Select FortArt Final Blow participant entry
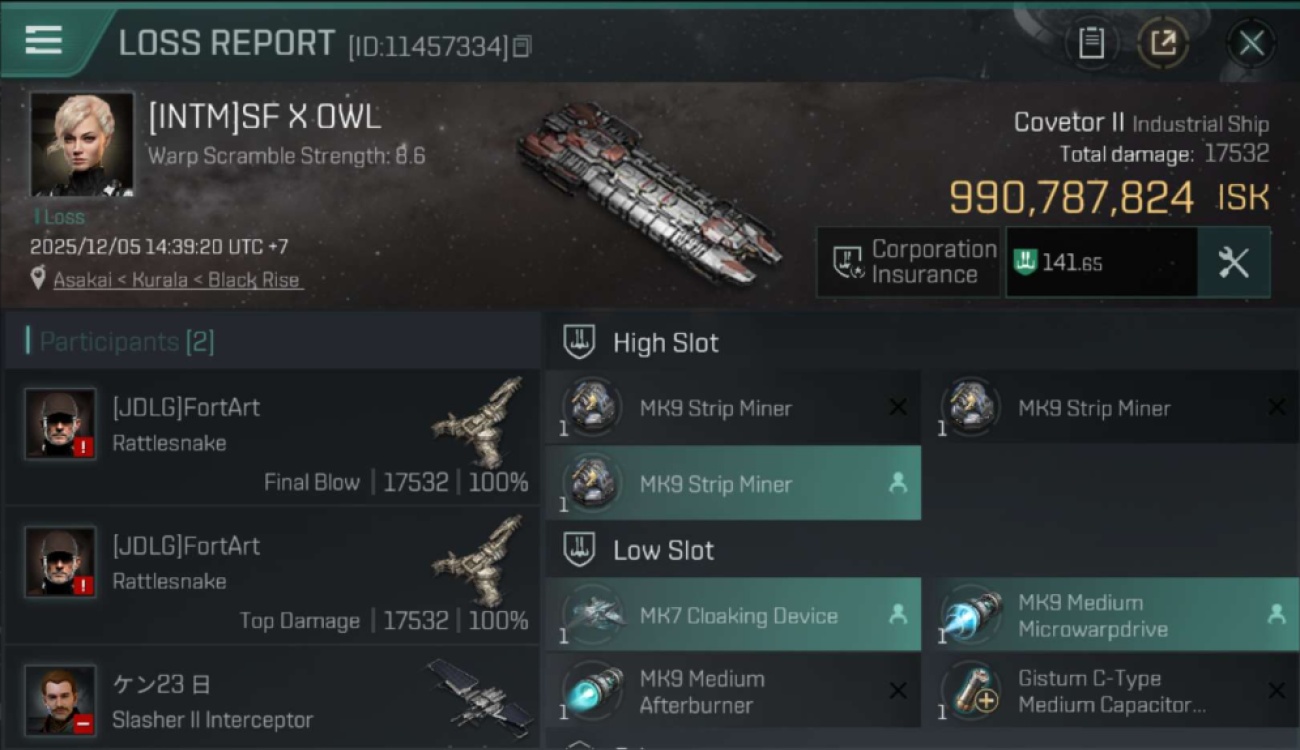The height and width of the screenshot is (750, 1300). pyautogui.click(x=272, y=438)
